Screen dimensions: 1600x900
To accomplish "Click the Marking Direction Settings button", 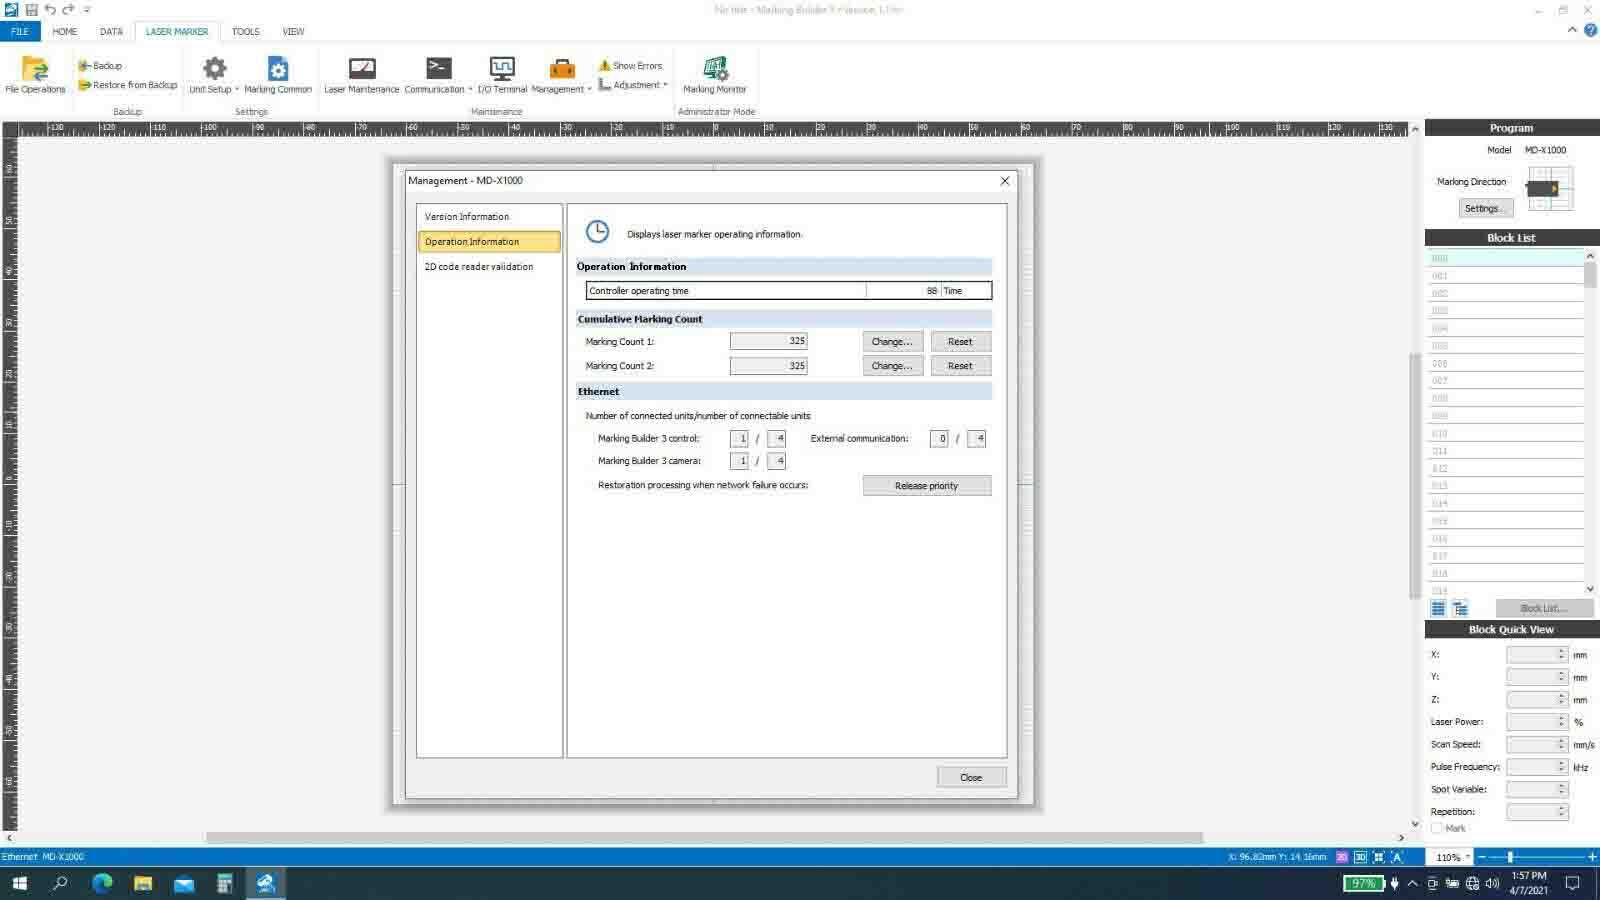I will tap(1486, 208).
